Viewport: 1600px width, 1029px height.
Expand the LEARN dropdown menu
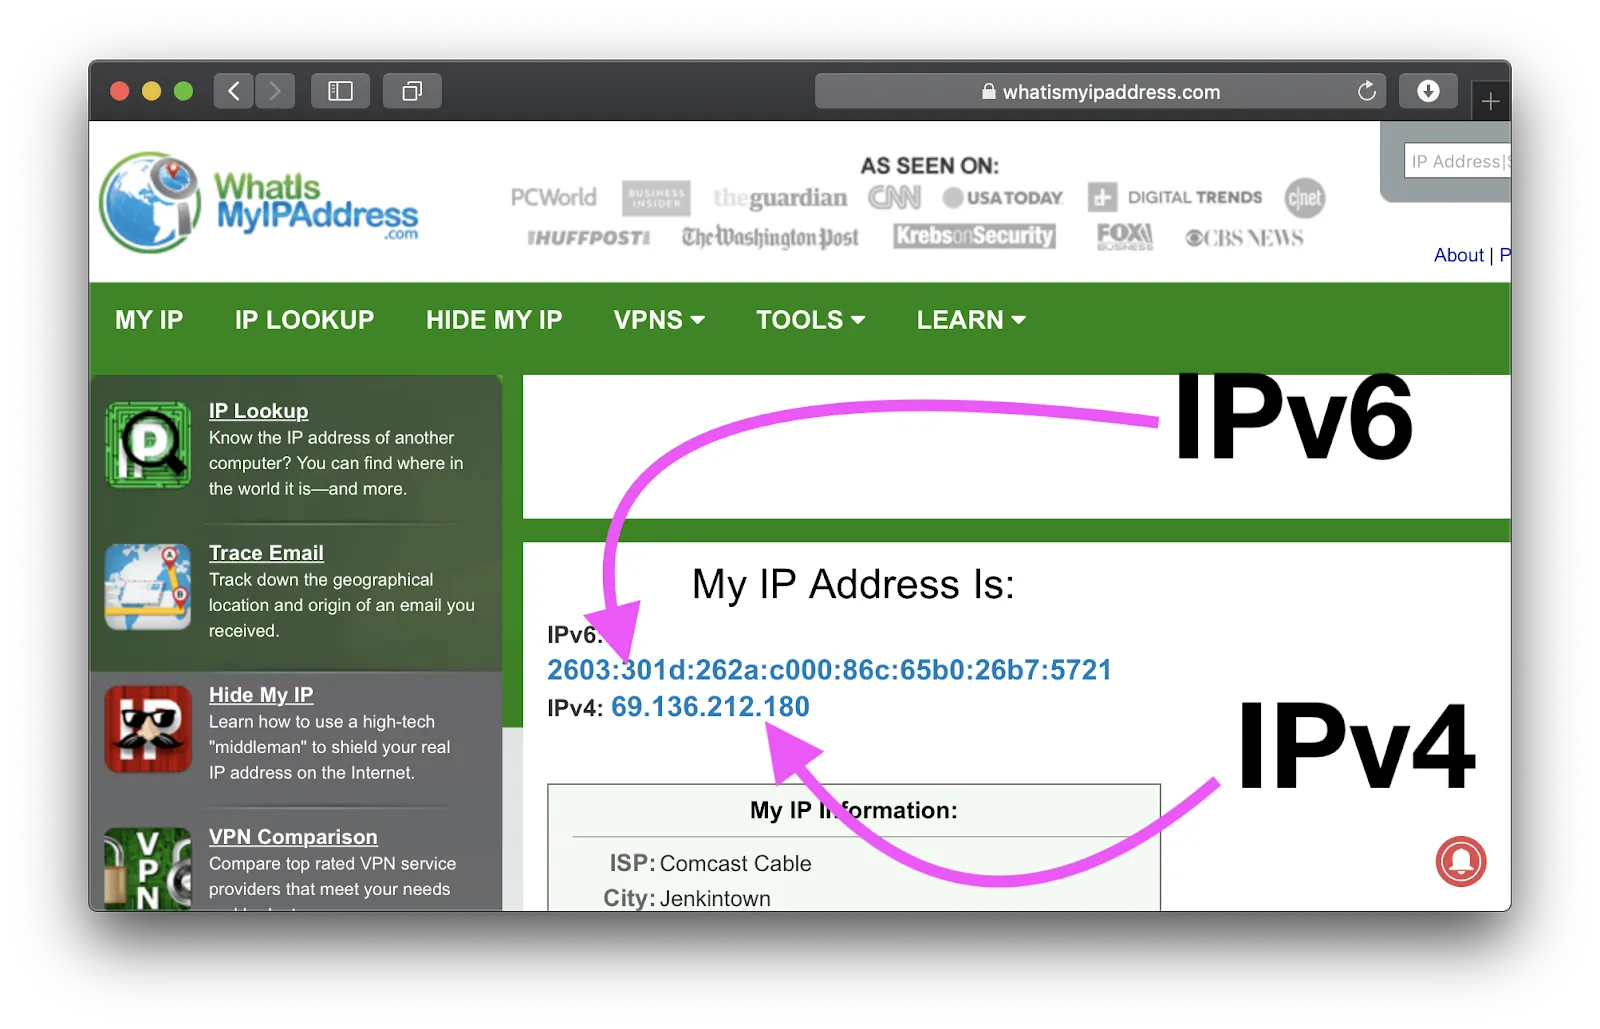point(971,320)
